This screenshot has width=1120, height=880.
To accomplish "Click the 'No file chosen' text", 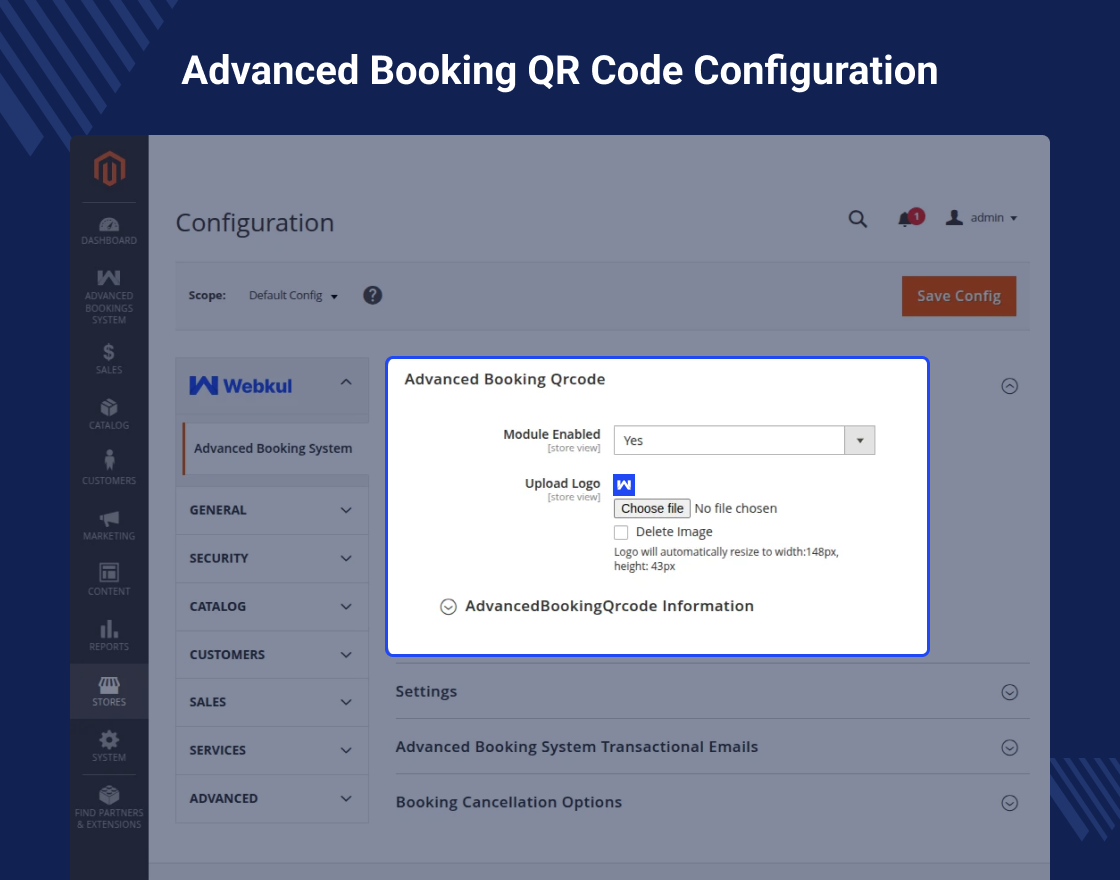I will (736, 509).
